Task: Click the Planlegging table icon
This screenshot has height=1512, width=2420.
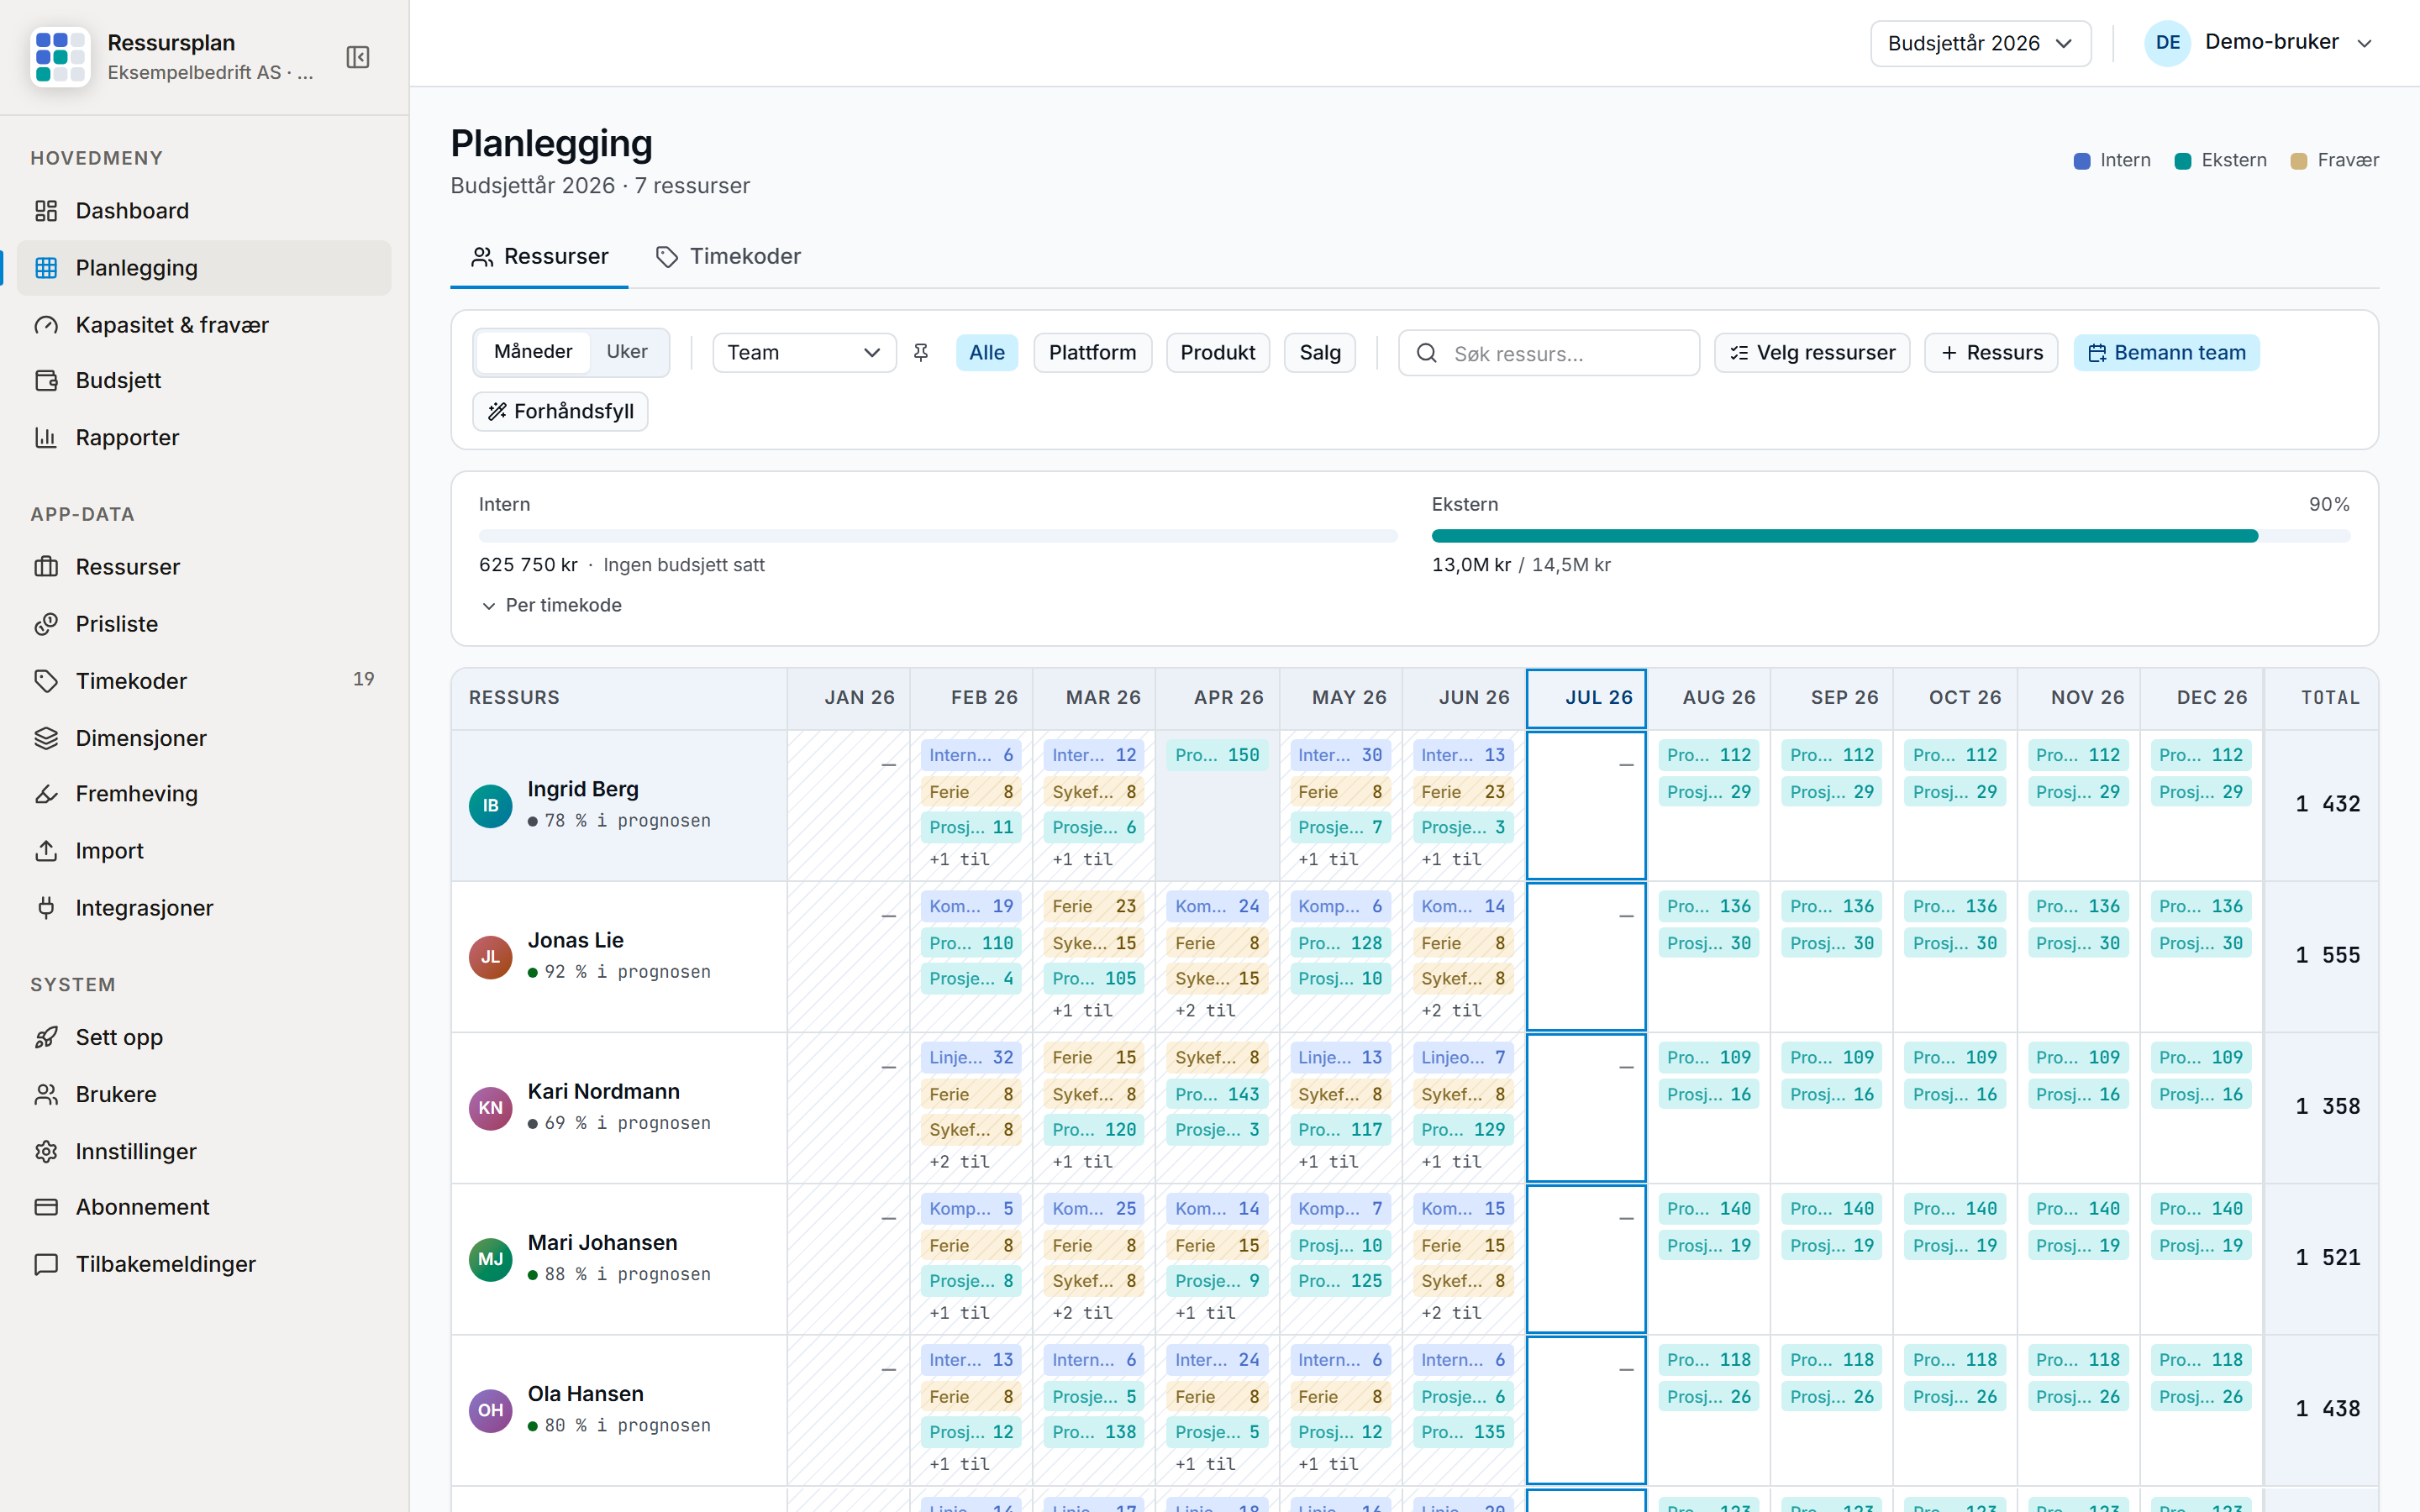Action: [46, 268]
